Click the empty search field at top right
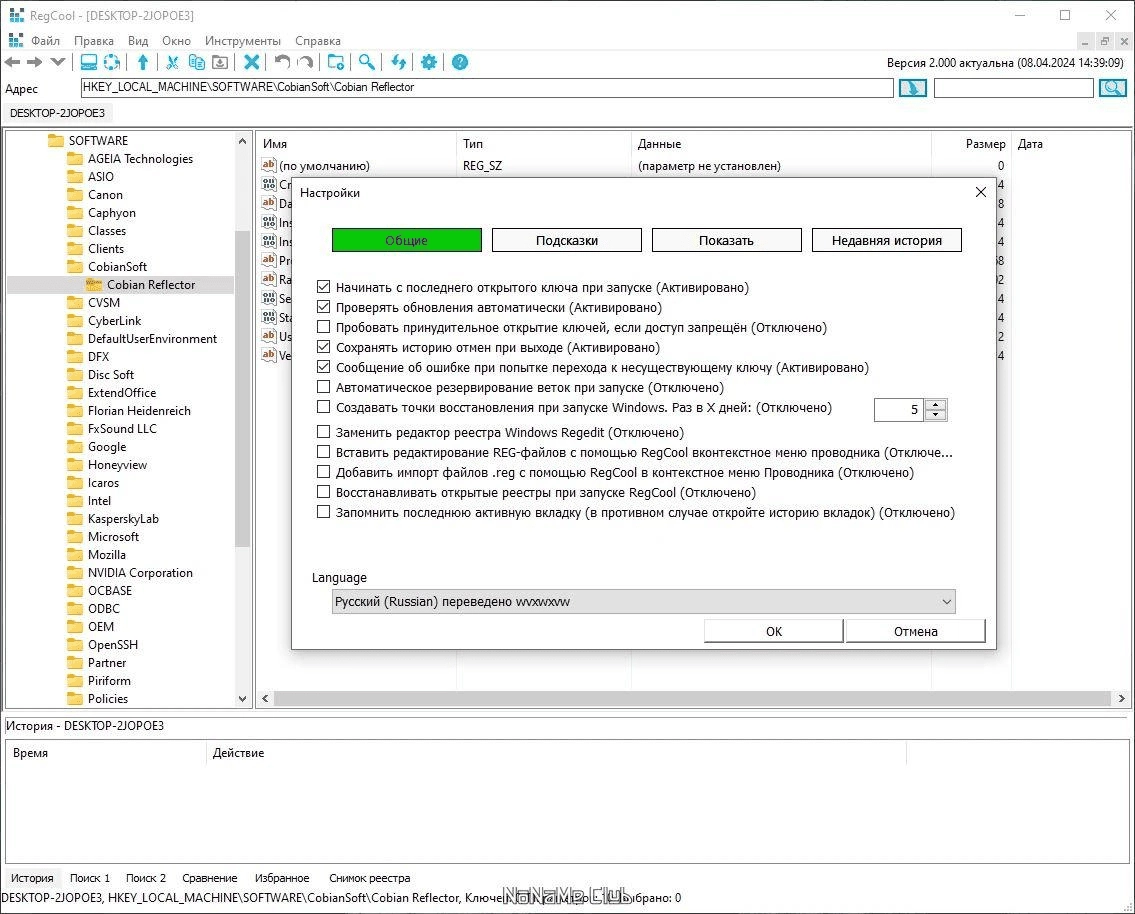This screenshot has width=1135, height=914. coord(1013,88)
